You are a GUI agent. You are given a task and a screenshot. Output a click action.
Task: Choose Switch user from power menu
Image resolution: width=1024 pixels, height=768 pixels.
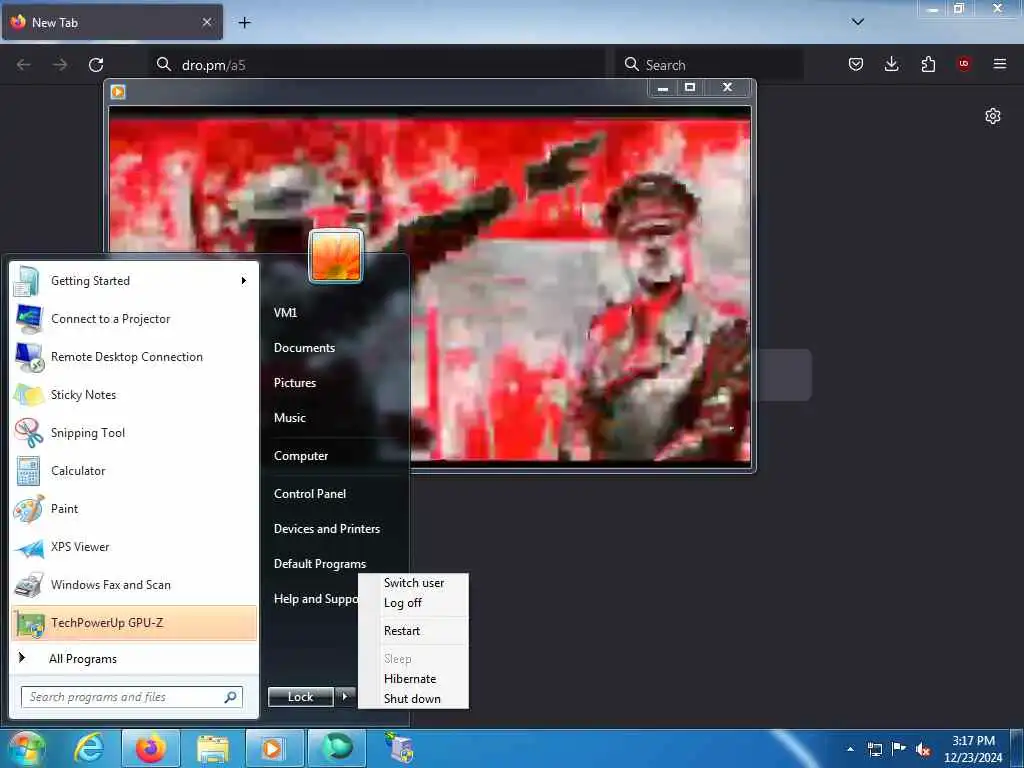coord(414,583)
